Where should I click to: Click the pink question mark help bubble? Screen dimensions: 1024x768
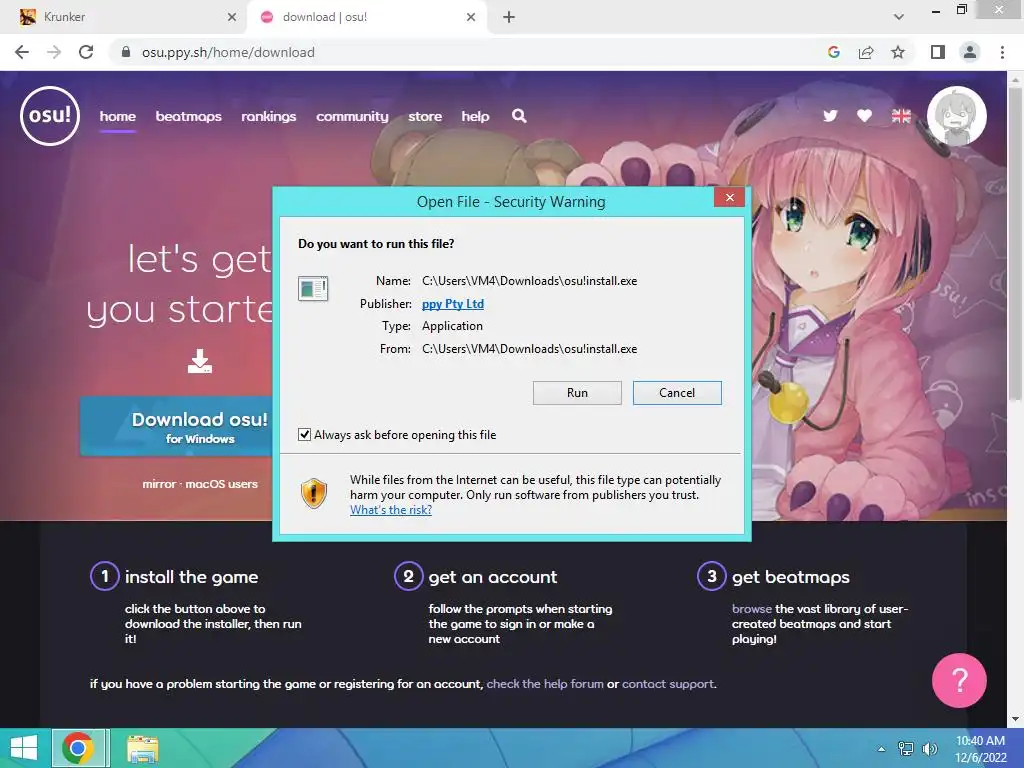pos(959,680)
